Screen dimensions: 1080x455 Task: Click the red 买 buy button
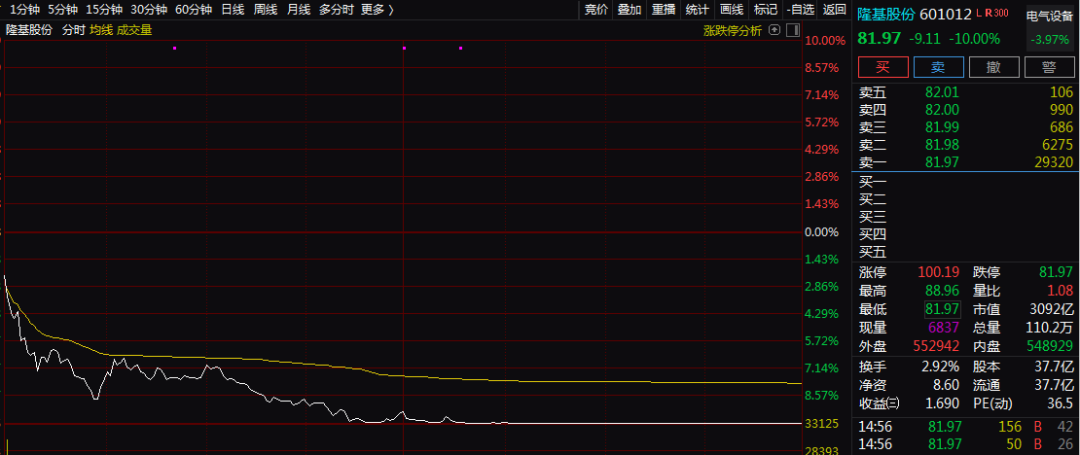[x=882, y=67]
